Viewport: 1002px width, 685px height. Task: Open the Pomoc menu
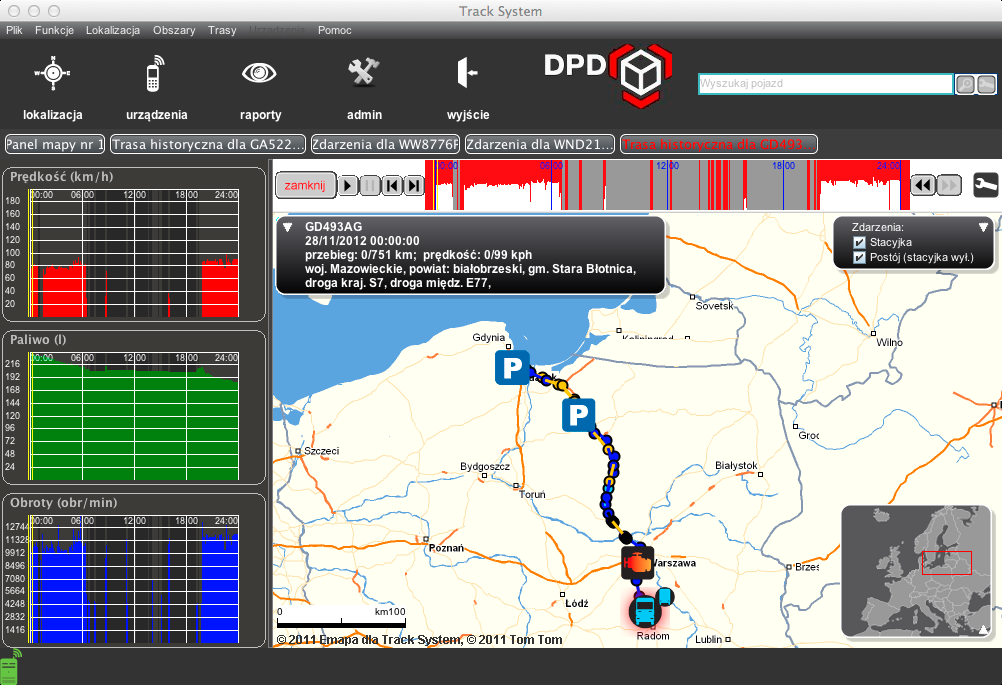(334, 30)
